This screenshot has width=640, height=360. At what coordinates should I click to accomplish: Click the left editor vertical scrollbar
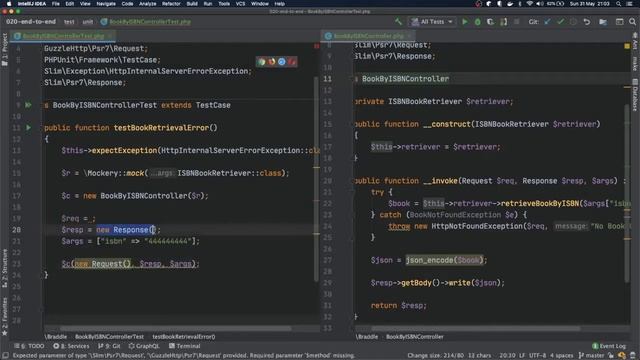pos(316,179)
